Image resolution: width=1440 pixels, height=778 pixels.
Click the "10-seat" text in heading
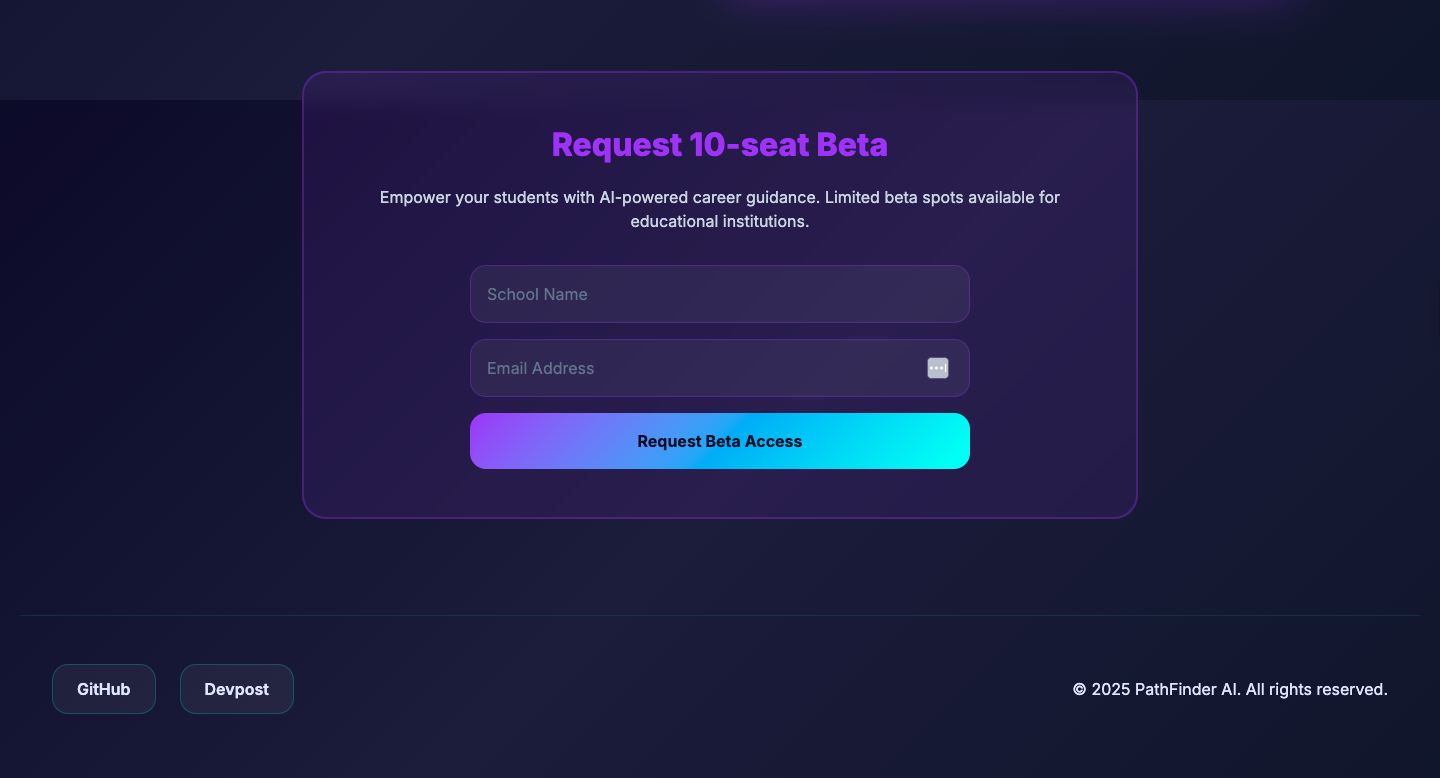[748, 145]
